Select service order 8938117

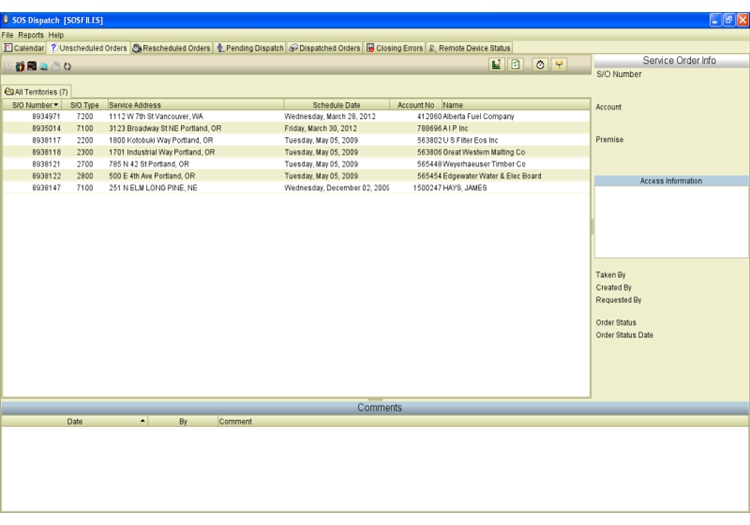46,140
